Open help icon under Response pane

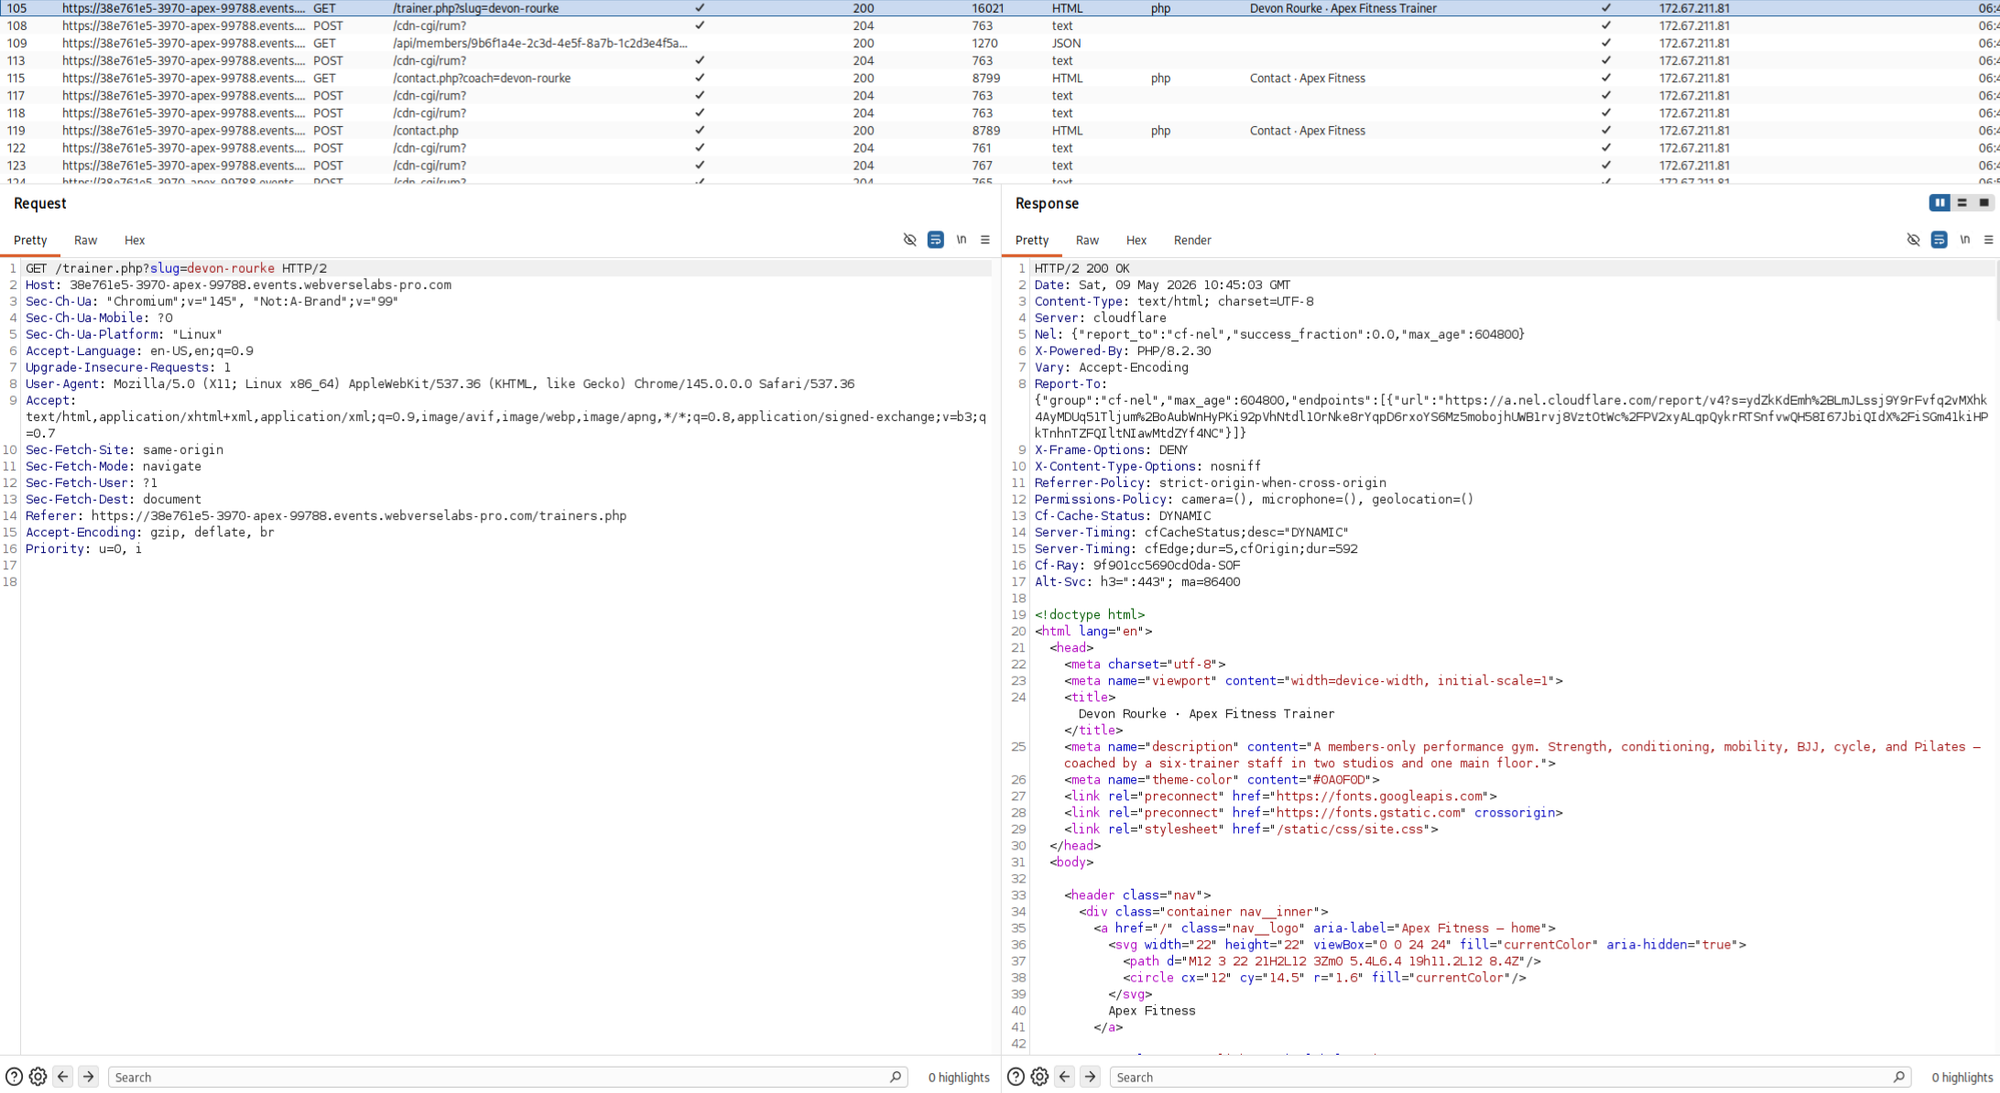pos(1015,1077)
